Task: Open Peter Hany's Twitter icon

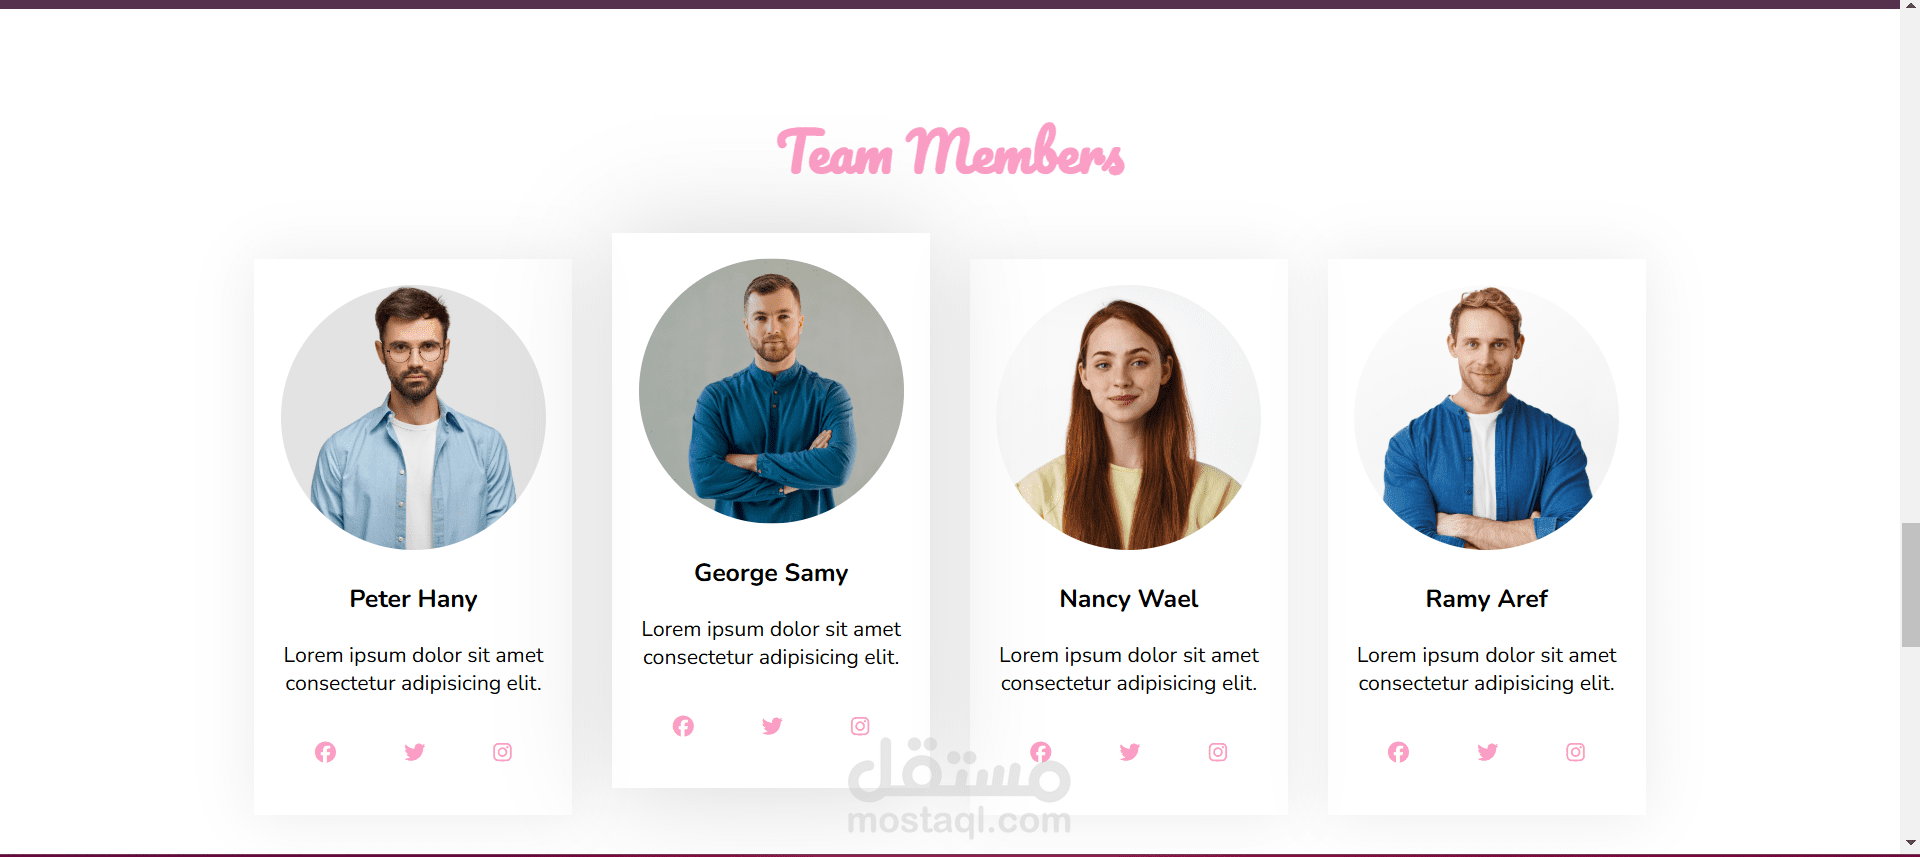Action: pos(414,752)
